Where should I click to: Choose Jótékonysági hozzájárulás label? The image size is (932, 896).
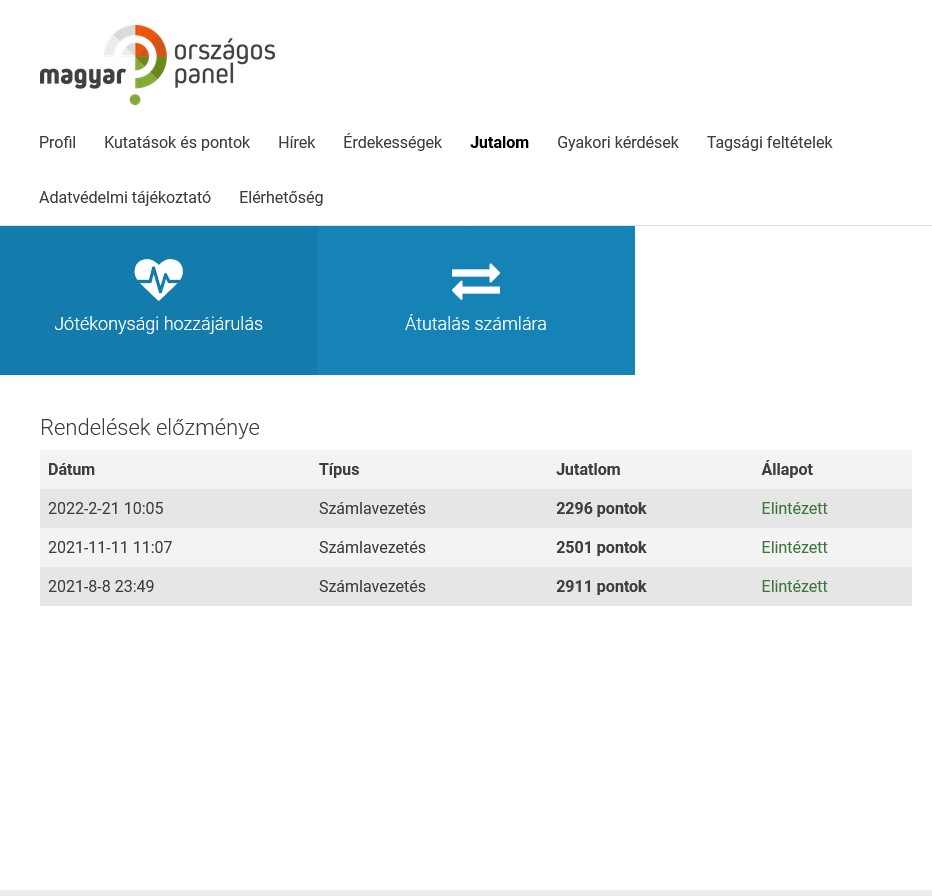158,324
